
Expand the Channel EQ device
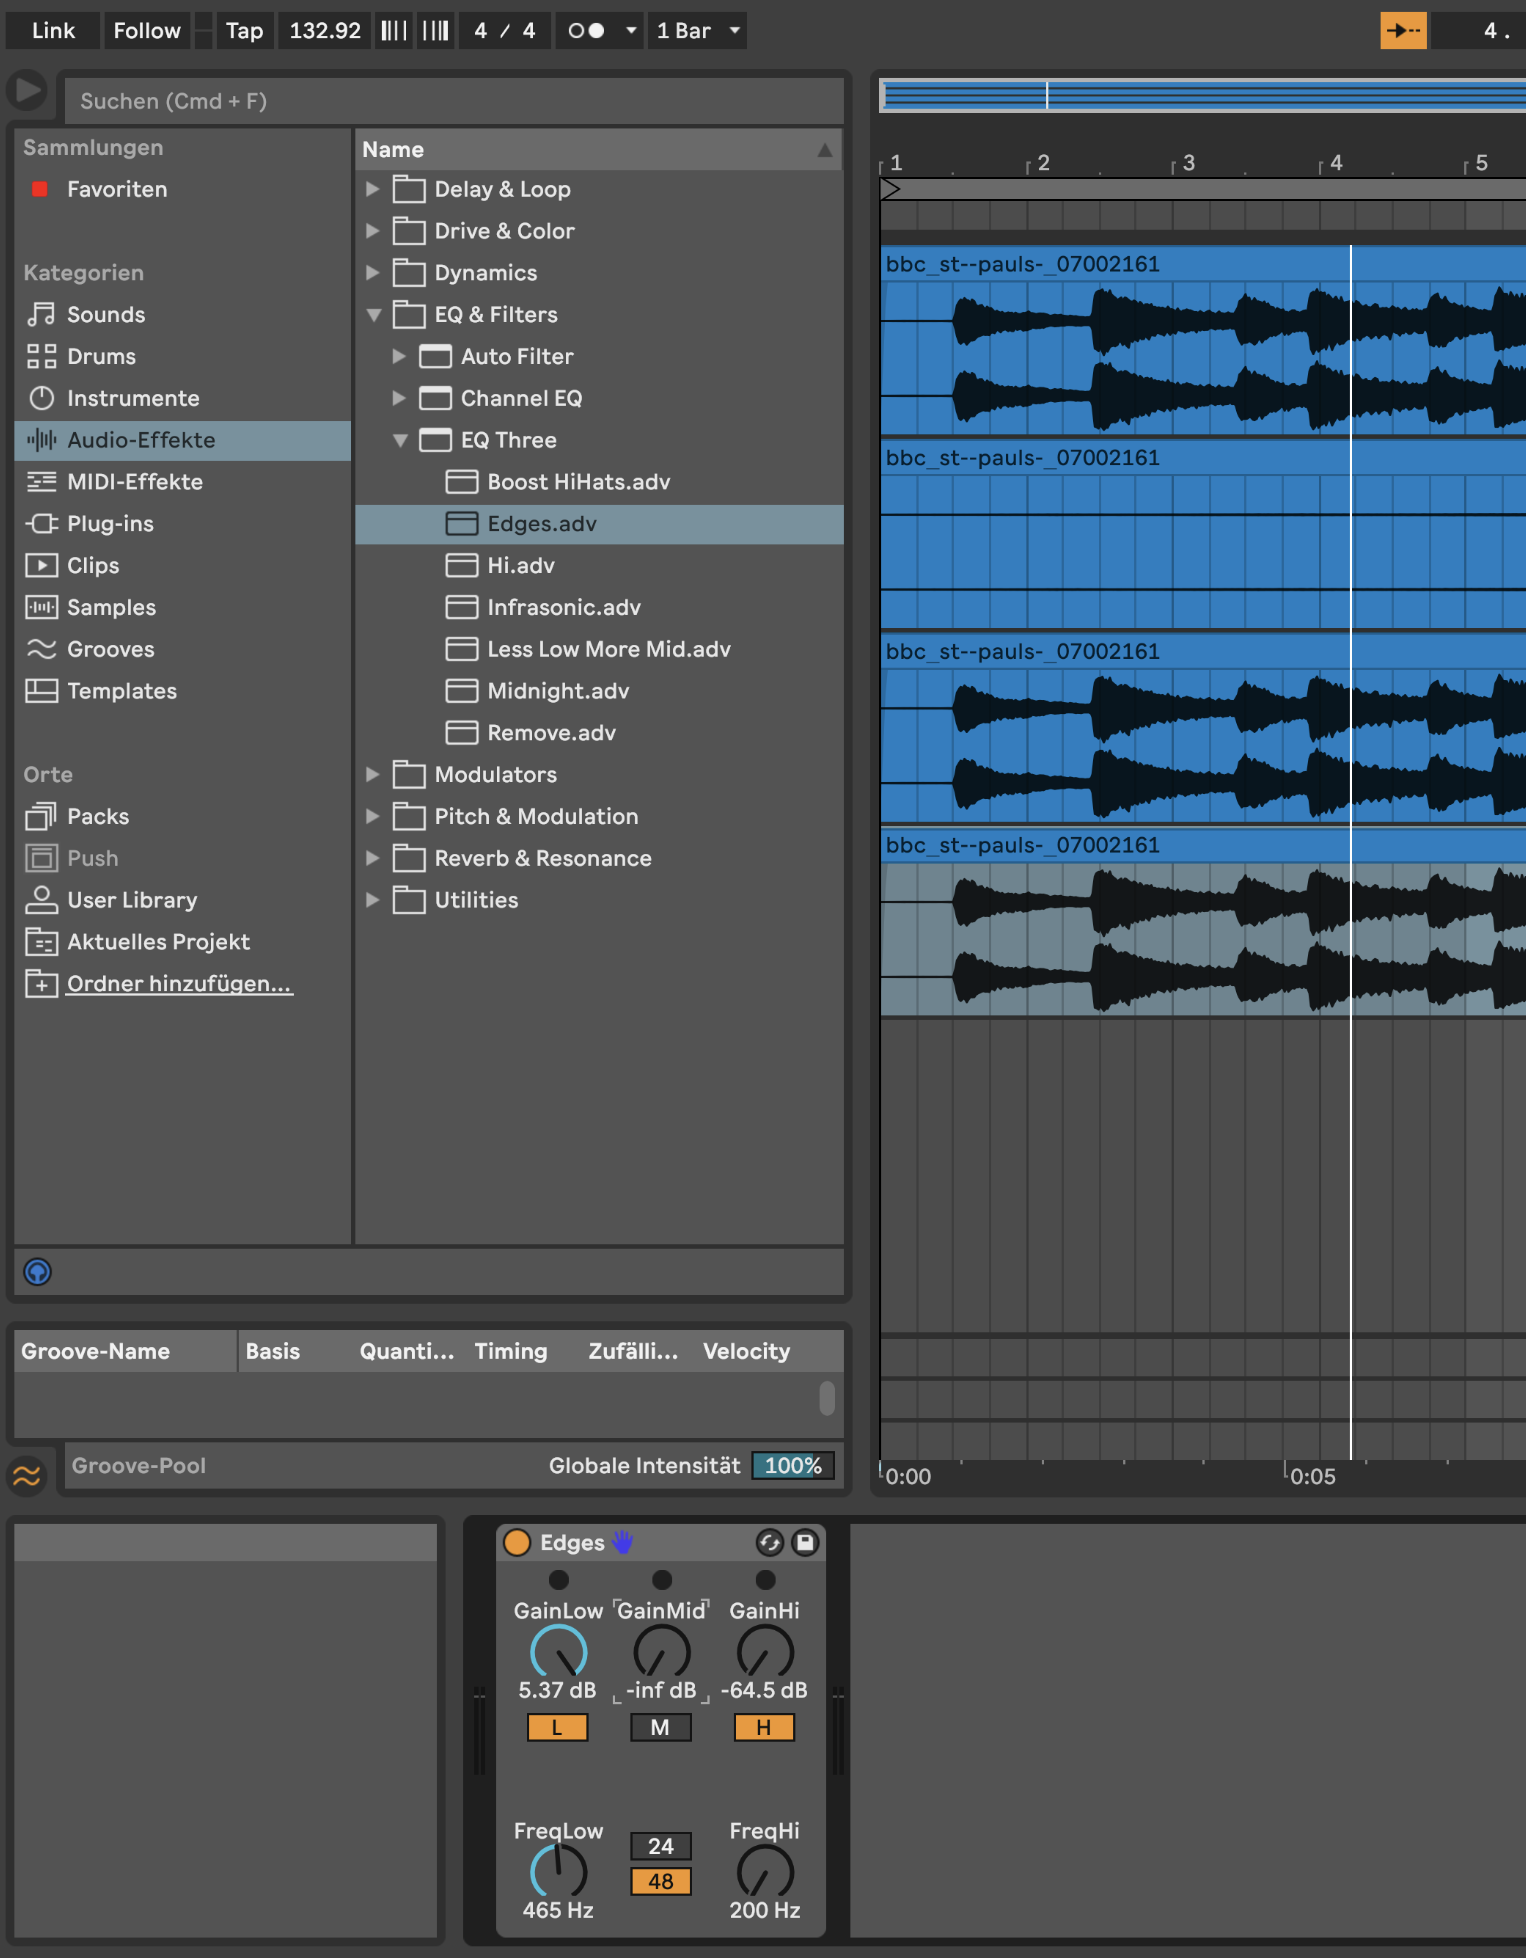pyautogui.click(x=399, y=398)
